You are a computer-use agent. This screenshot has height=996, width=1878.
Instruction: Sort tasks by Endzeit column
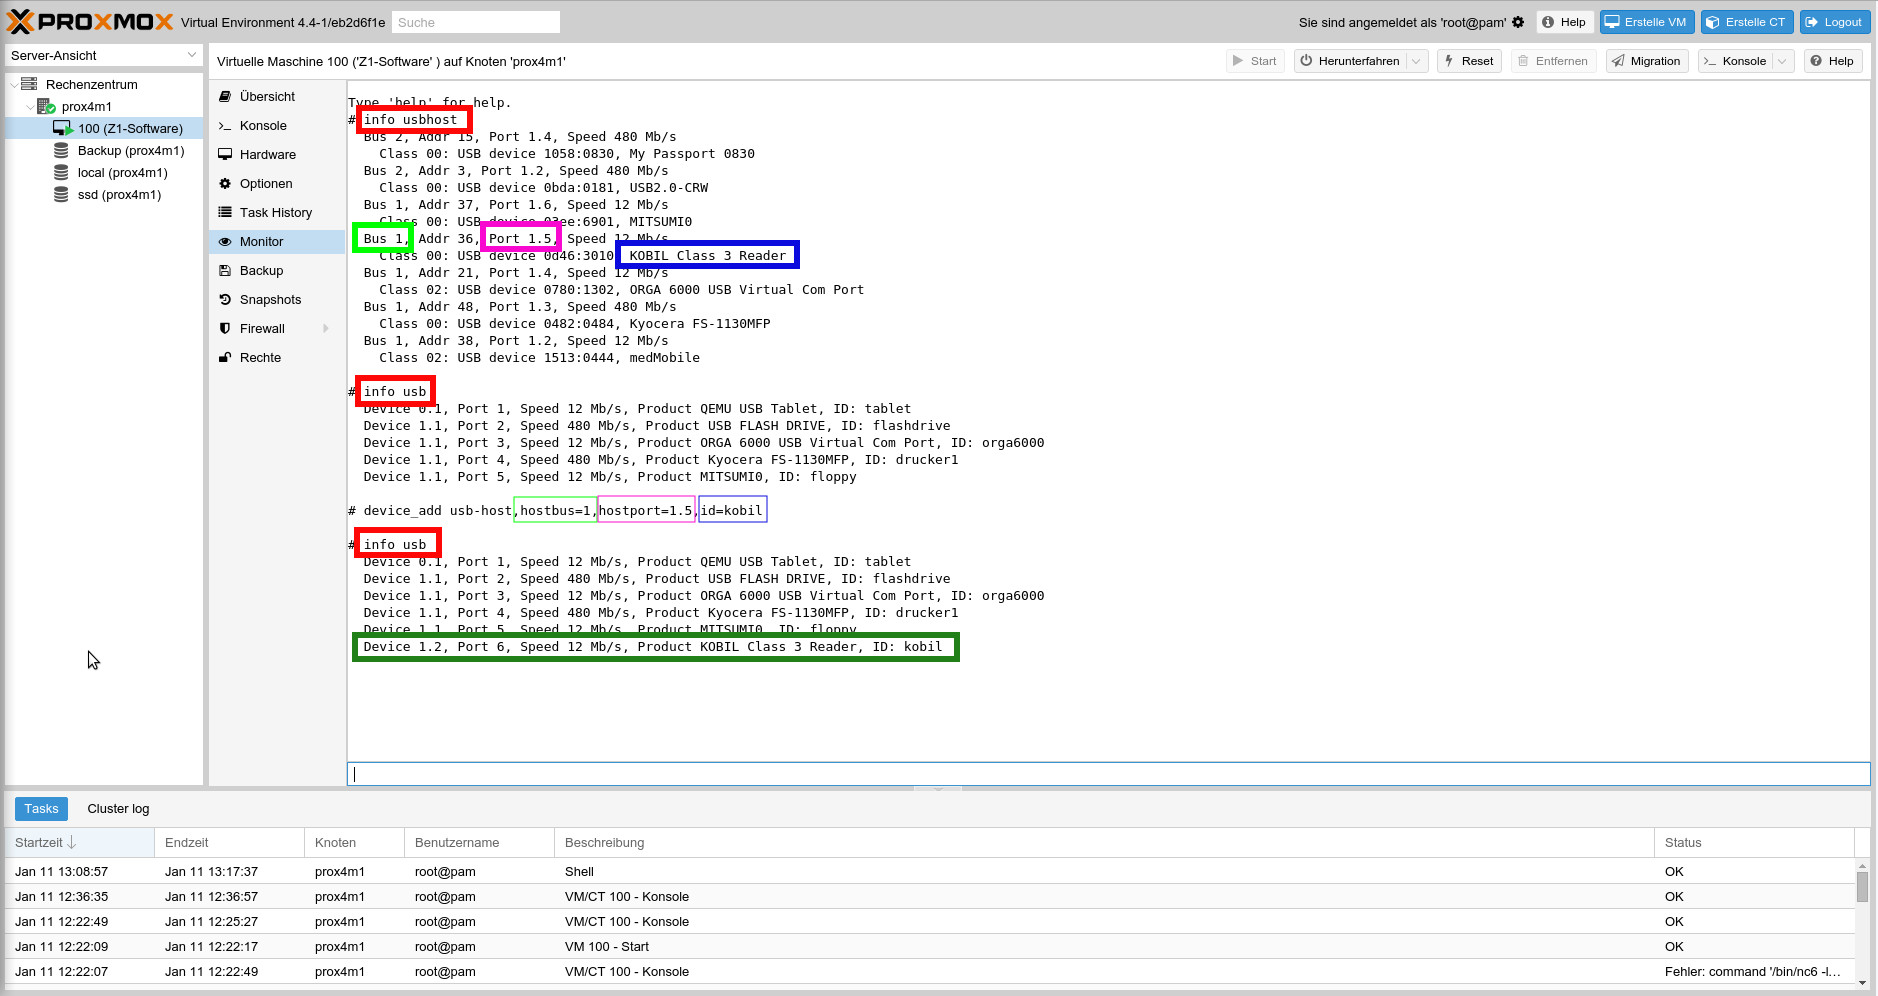click(x=229, y=843)
